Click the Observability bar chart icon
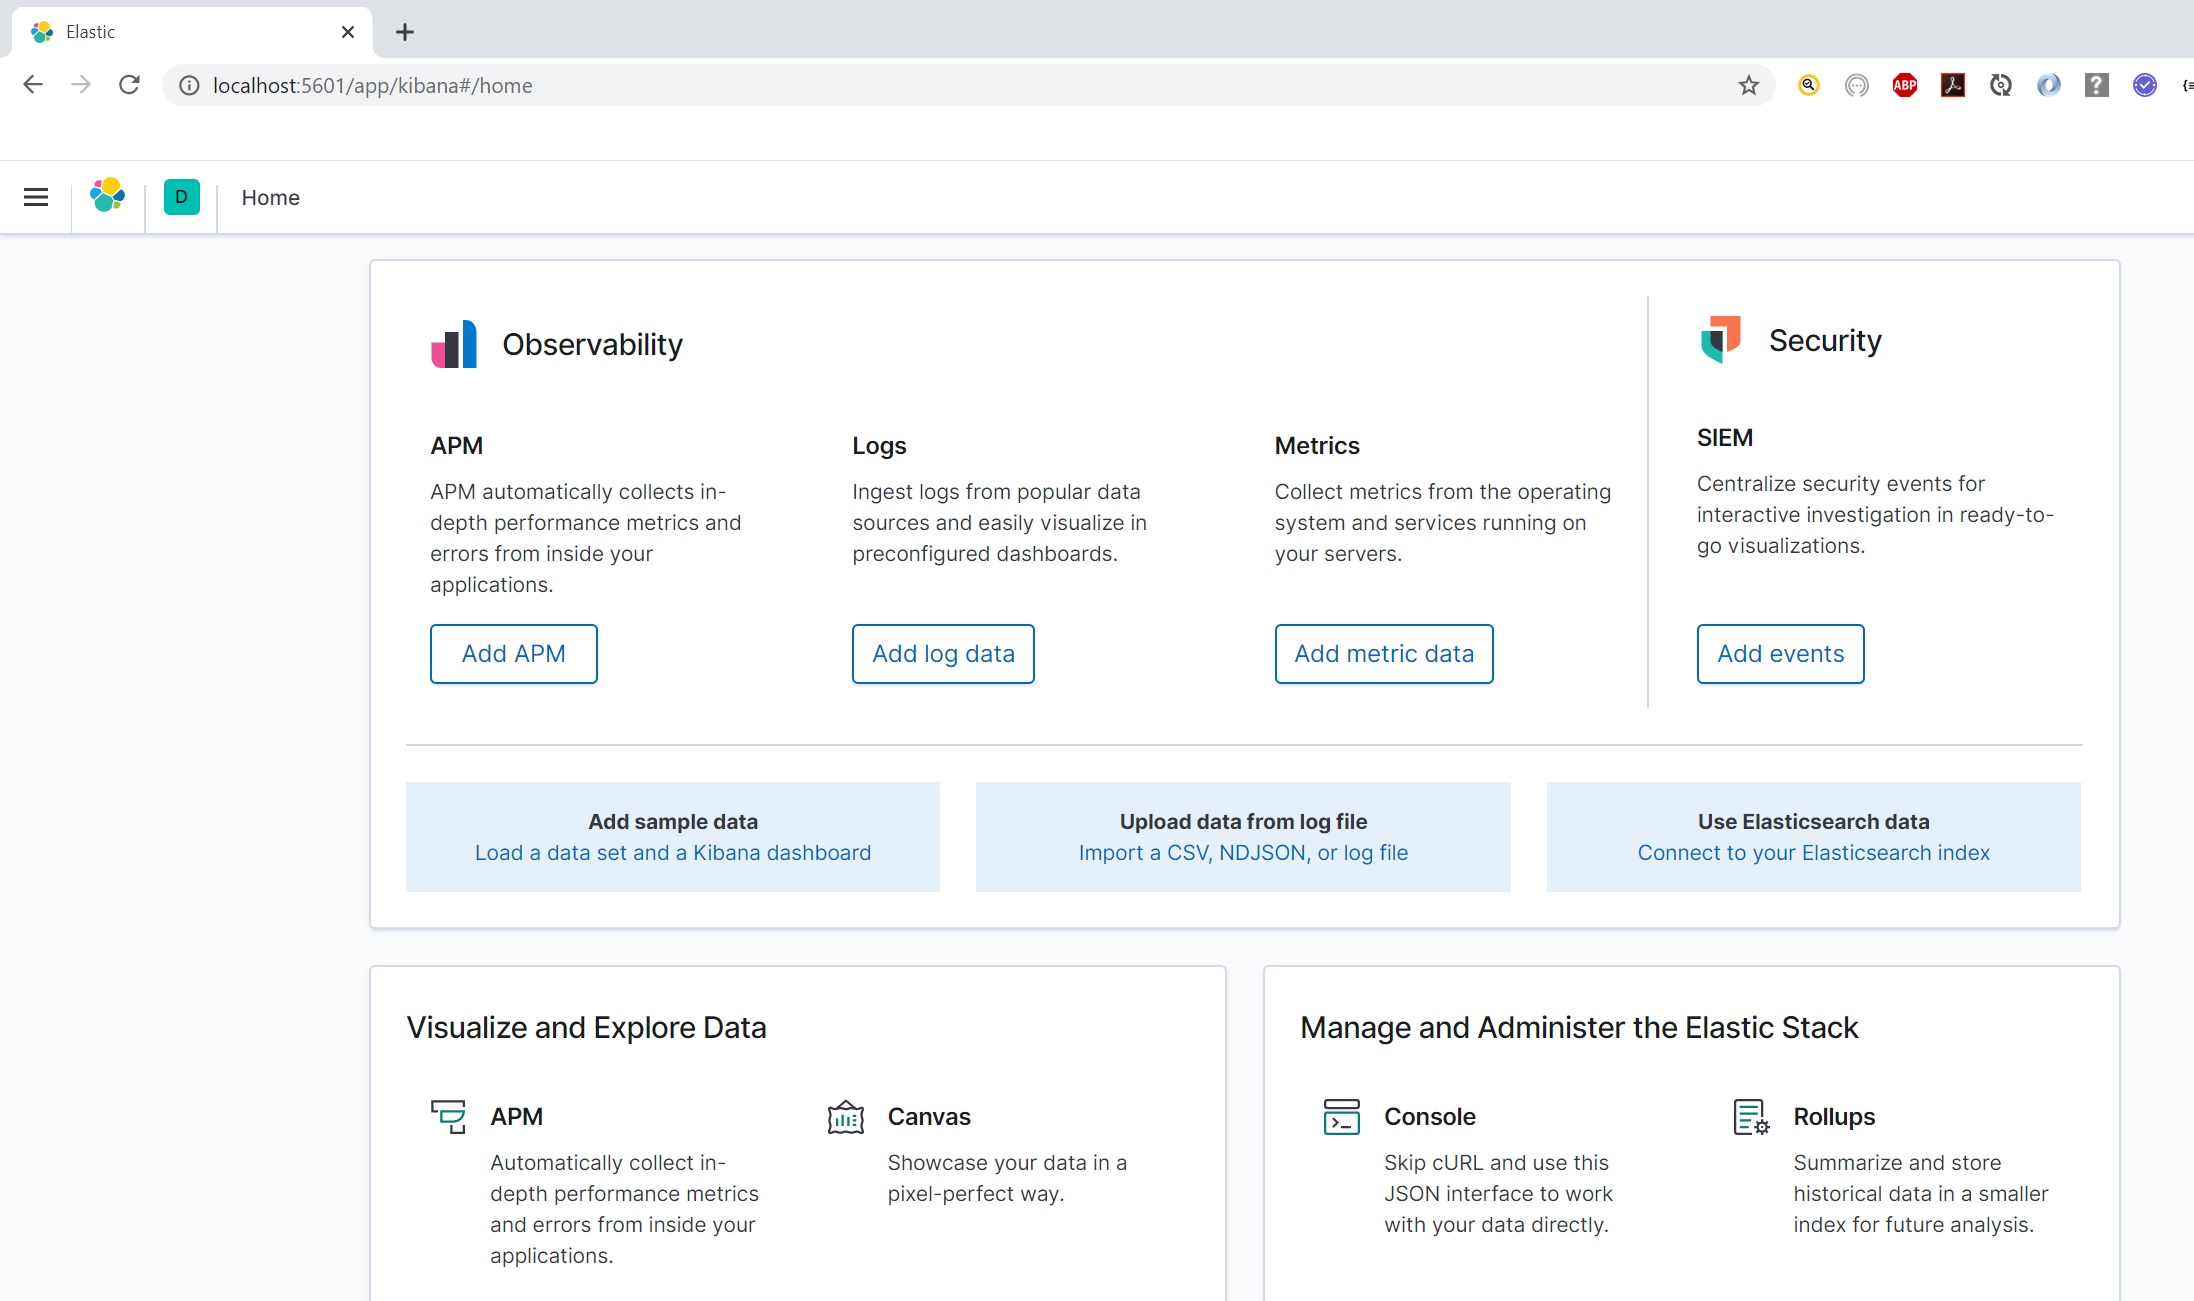The width and height of the screenshot is (2194, 1301). tap(454, 344)
